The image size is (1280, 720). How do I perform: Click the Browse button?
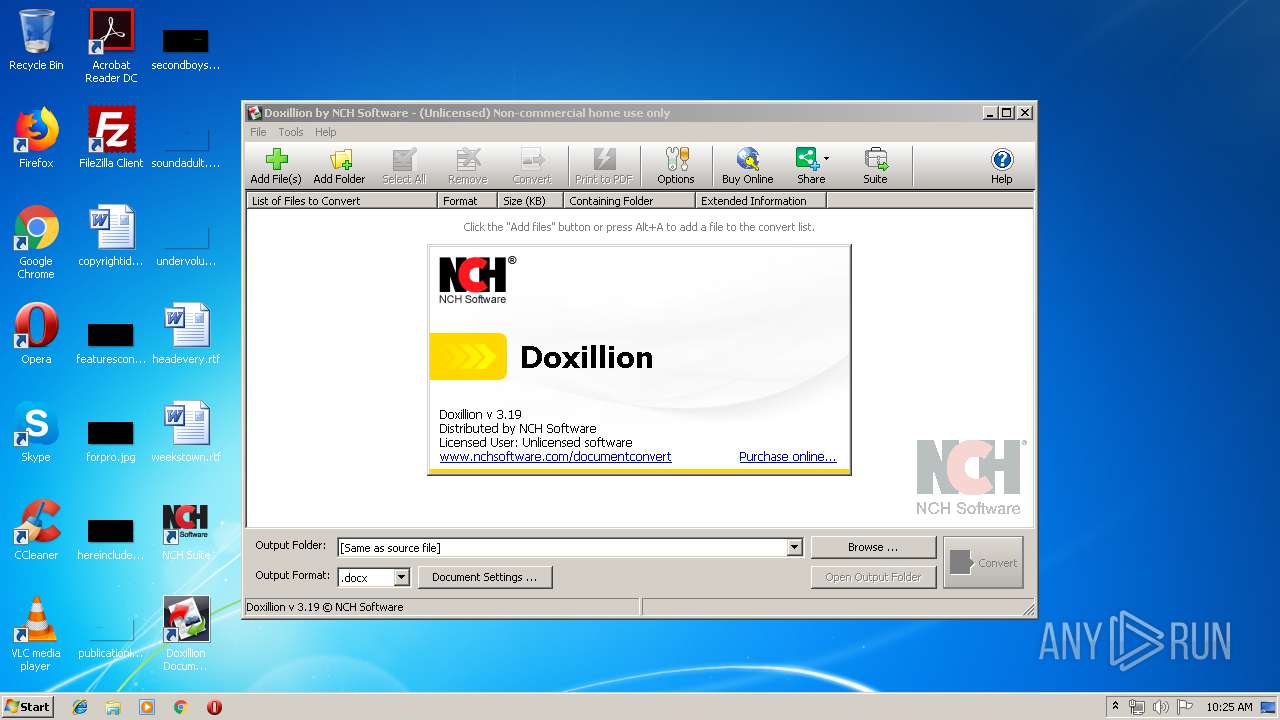pos(873,548)
